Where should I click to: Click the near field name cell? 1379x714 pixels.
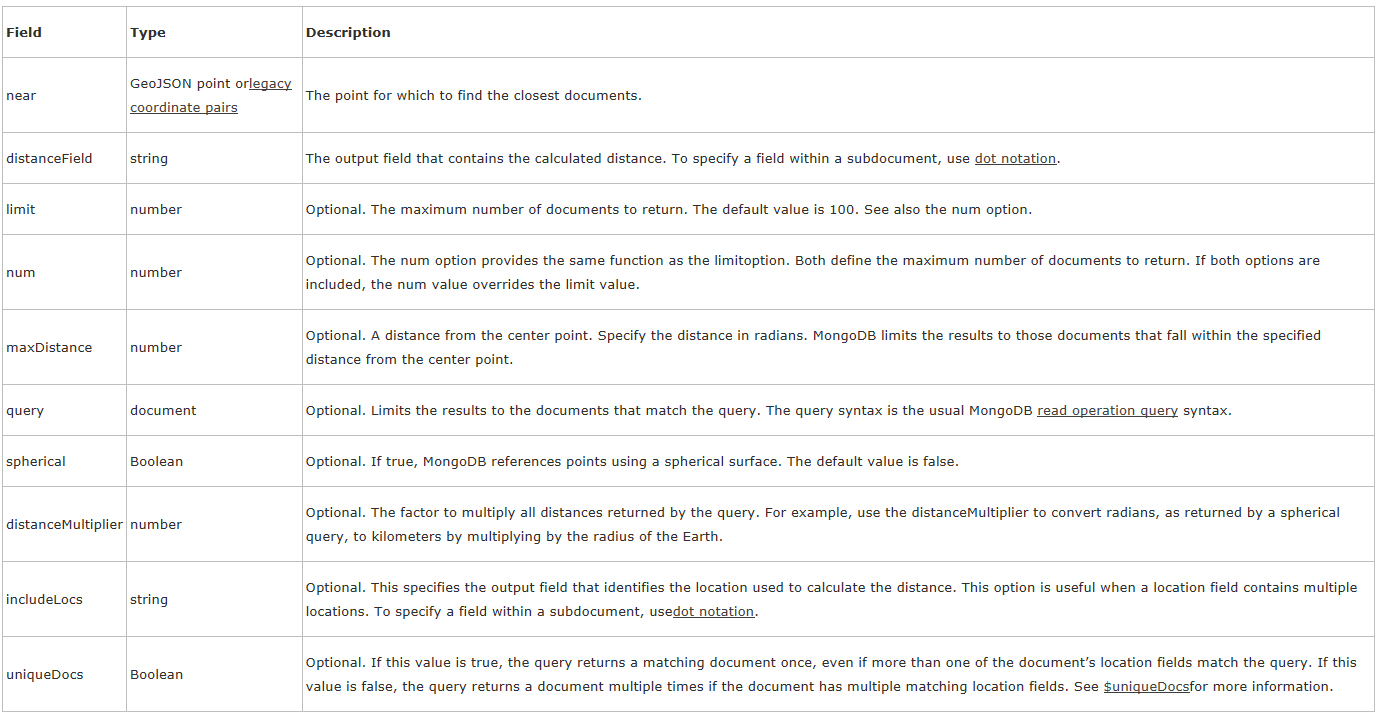64,95
